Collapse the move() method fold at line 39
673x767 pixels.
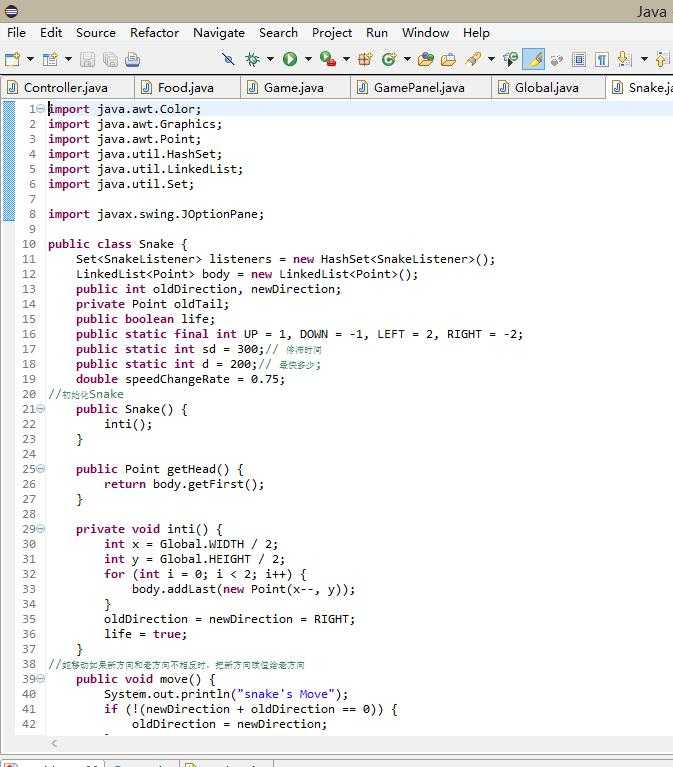click(x=41, y=678)
